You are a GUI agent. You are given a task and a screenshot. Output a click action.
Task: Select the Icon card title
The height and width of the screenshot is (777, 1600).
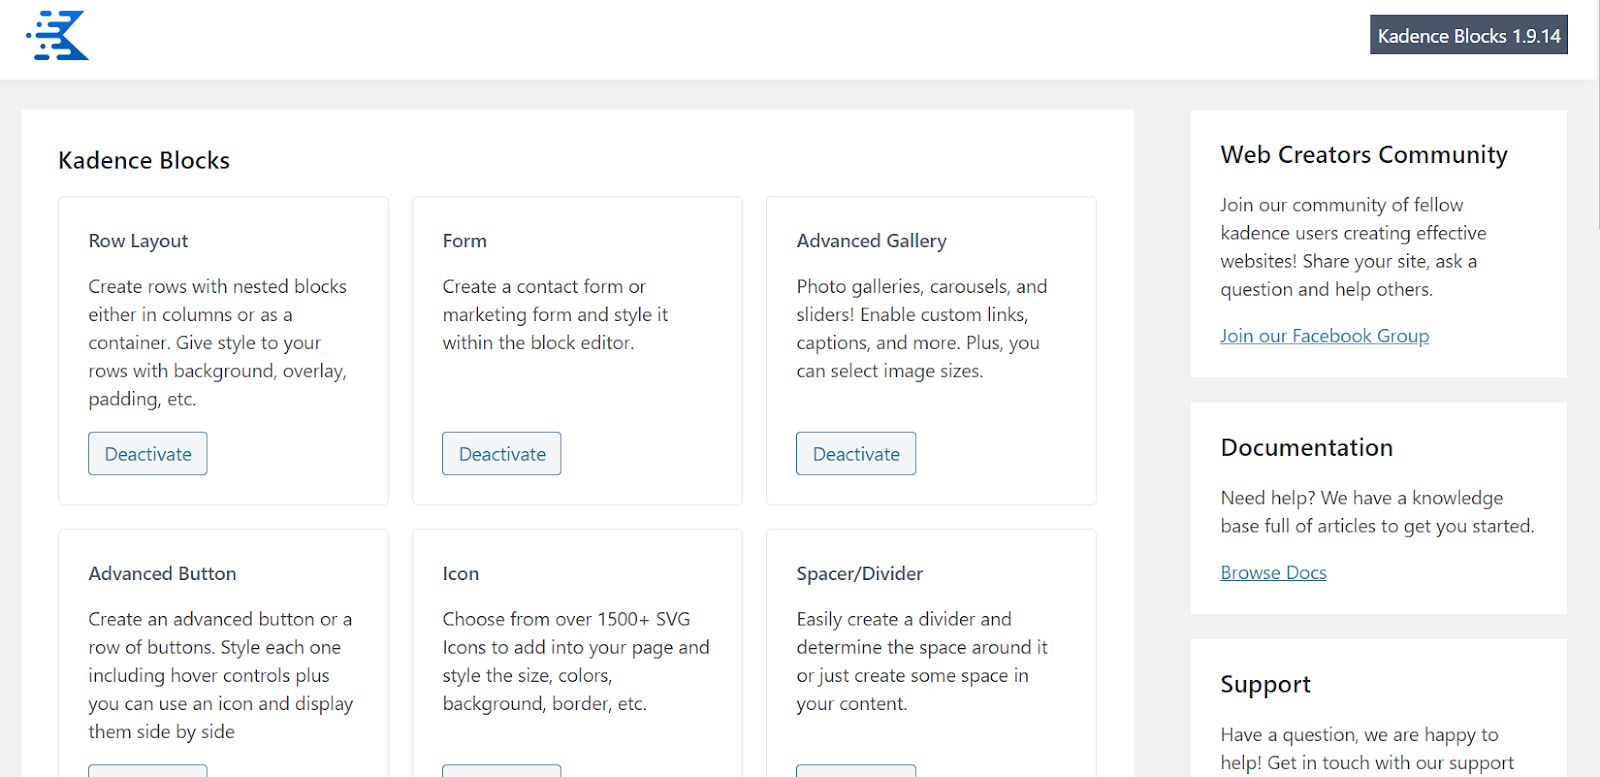coord(461,574)
